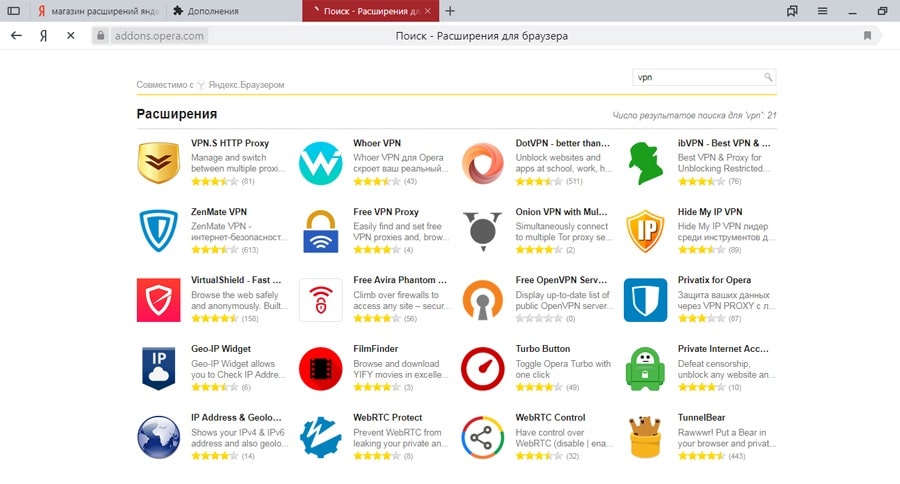Viewport: 900px width, 484px height.
Task: Open the Hide My IP VPN title
Action: pyautogui.click(x=710, y=212)
